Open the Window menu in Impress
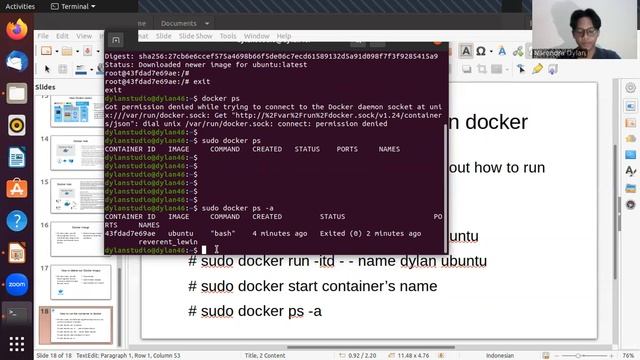This screenshot has height=360, width=640. pyautogui.click(x=256, y=36)
